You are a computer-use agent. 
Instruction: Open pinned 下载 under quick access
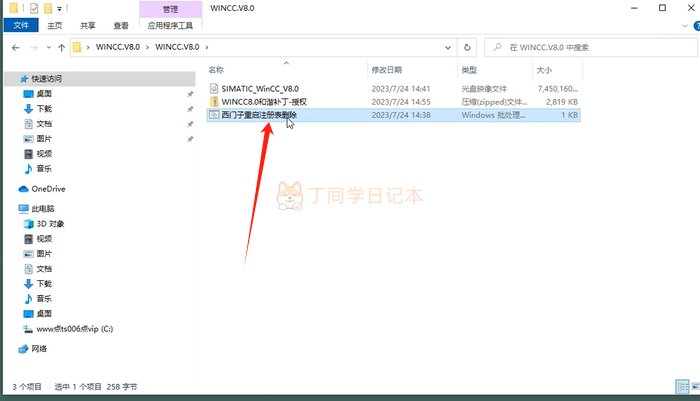[x=44, y=109]
